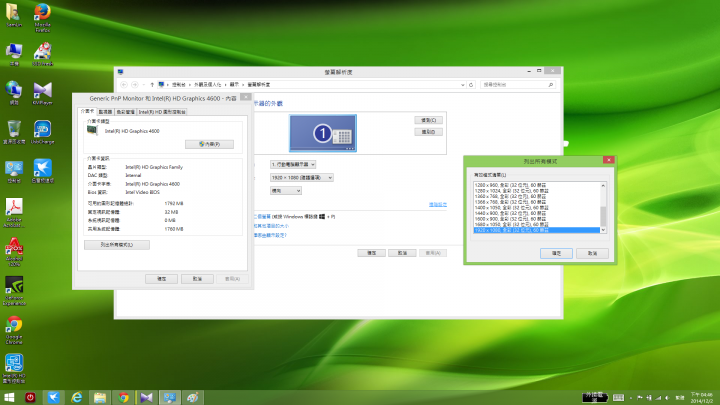Click Cancel in the Screen Resolution window
This screenshot has height=405, width=720.
(x=402, y=253)
